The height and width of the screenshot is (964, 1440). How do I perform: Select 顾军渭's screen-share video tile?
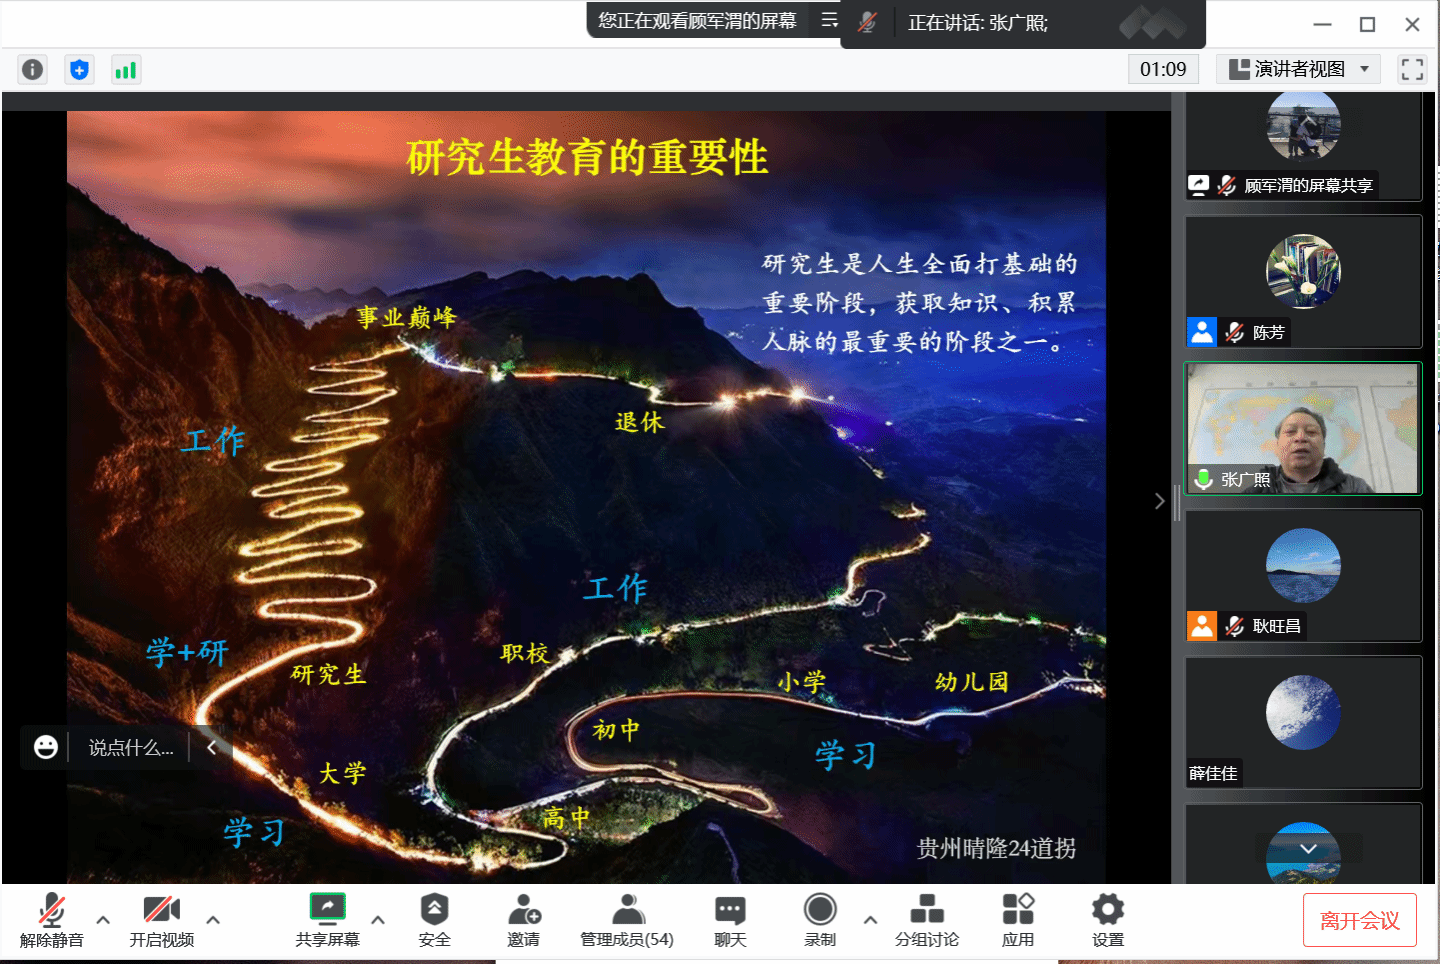(1303, 146)
